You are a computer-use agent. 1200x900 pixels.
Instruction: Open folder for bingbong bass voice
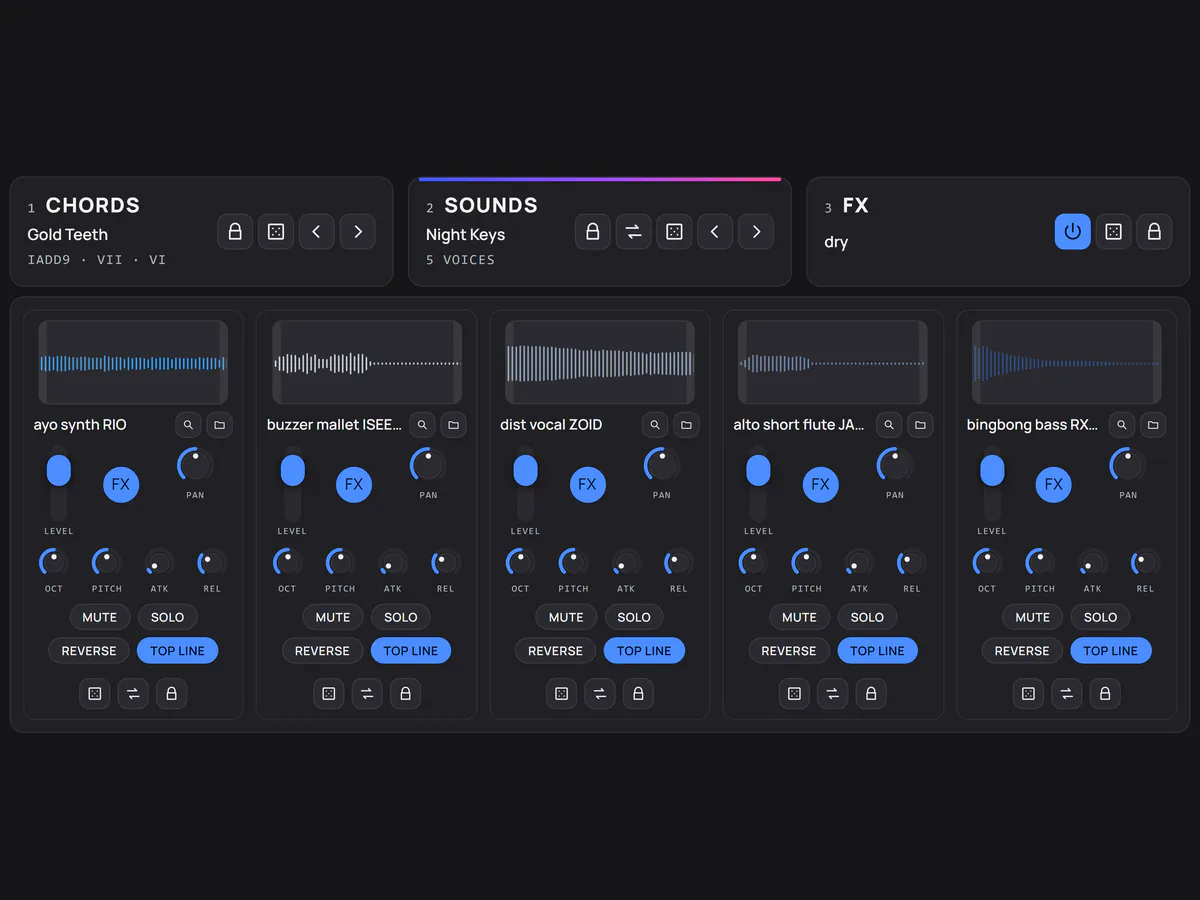pos(1154,425)
